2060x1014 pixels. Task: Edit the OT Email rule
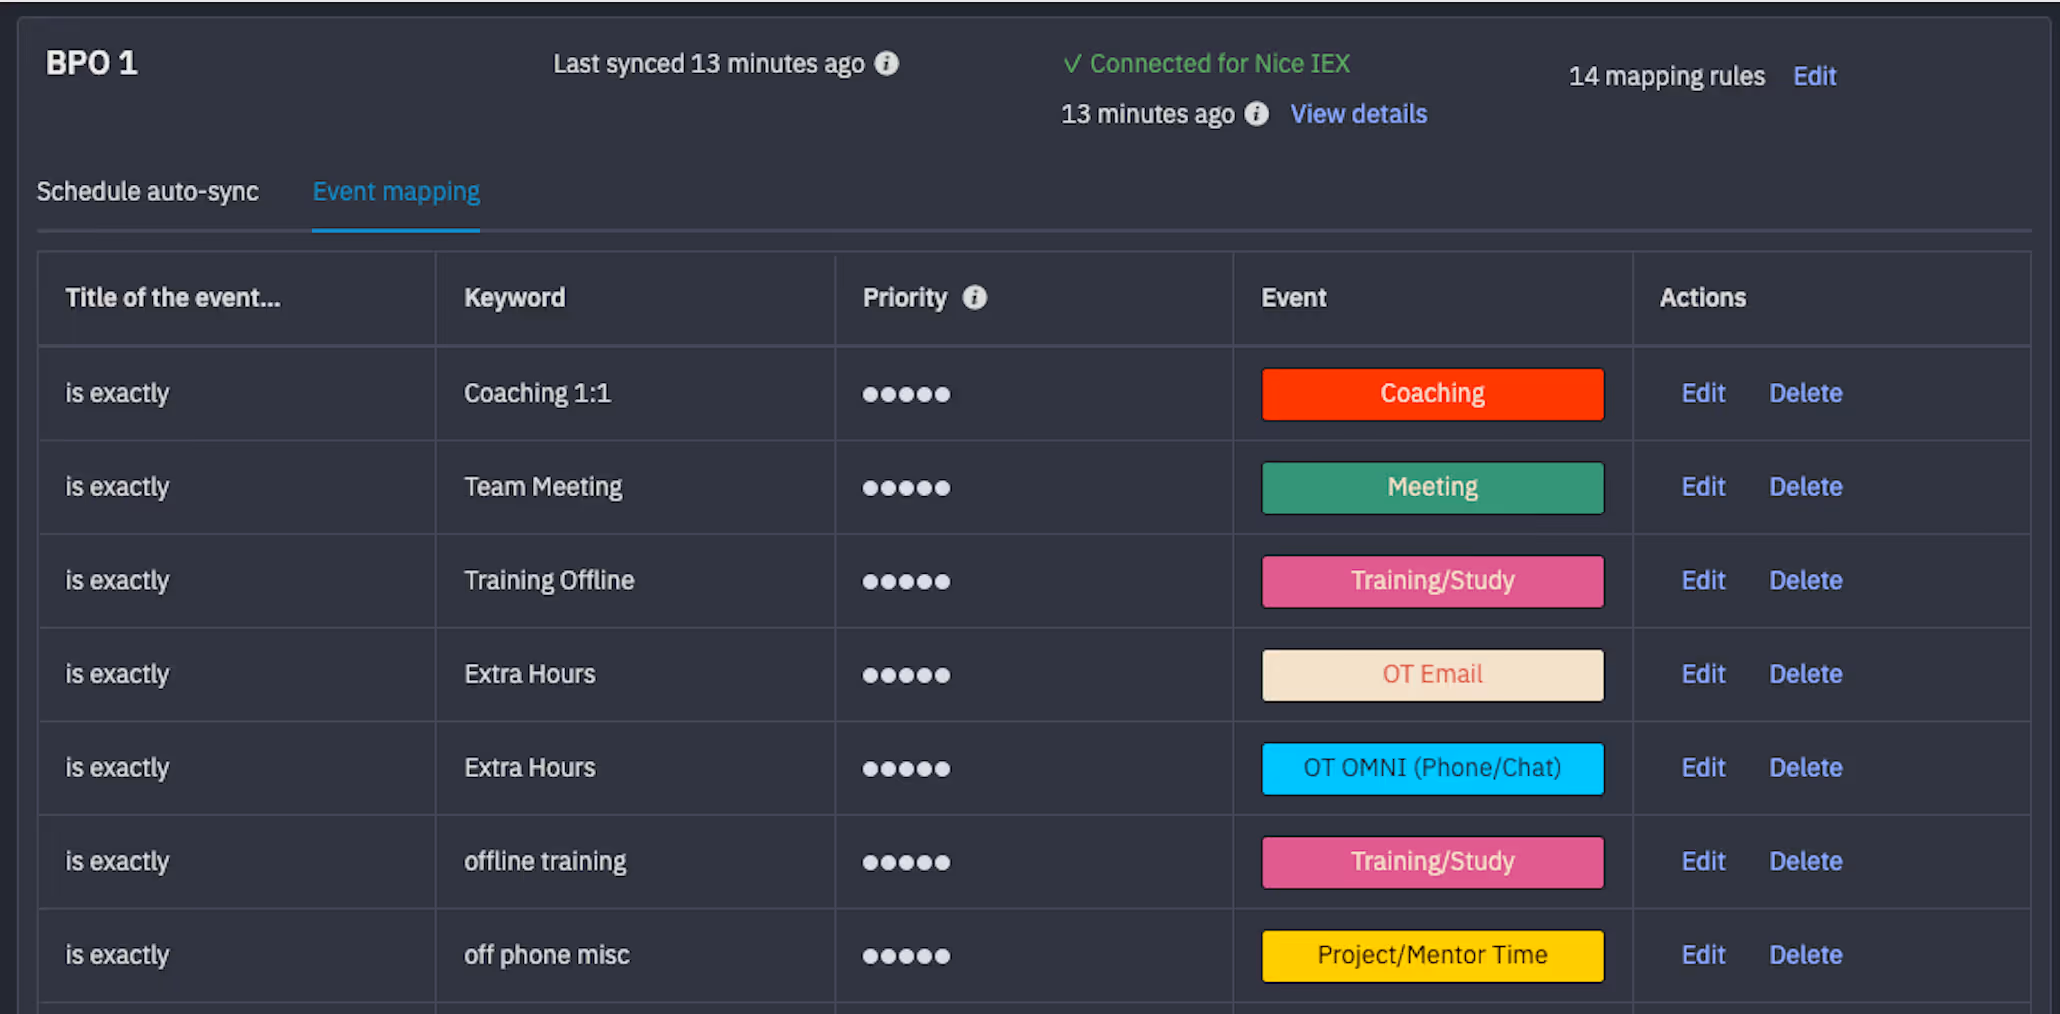pyautogui.click(x=1704, y=674)
